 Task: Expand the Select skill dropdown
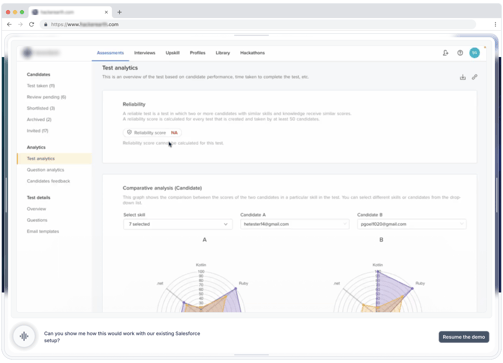click(x=178, y=224)
